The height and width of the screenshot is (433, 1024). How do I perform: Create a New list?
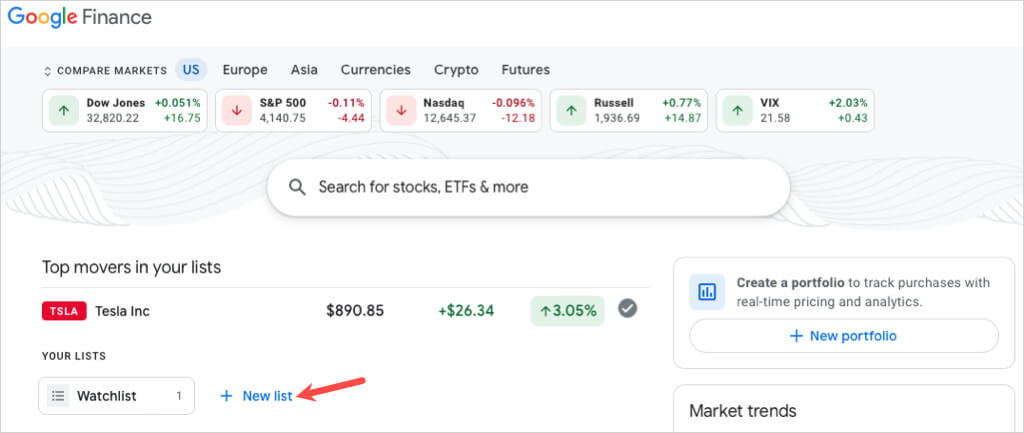(256, 396)
